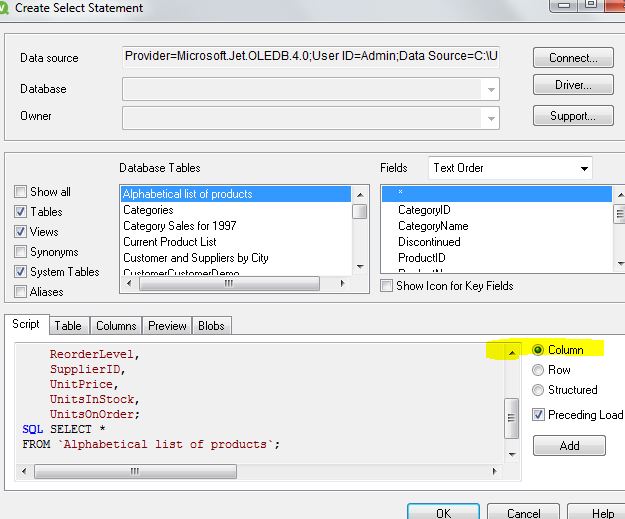Select 'Current Product List' table
Screen dimensions: 625x519
pos(236,242)
